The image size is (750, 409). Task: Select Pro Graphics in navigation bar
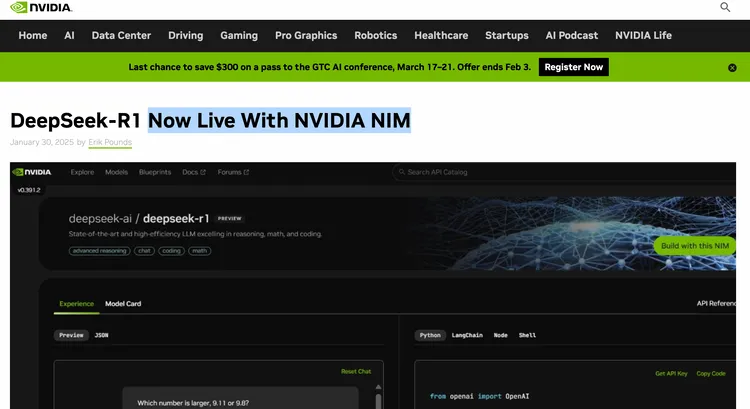coord(306,36)
